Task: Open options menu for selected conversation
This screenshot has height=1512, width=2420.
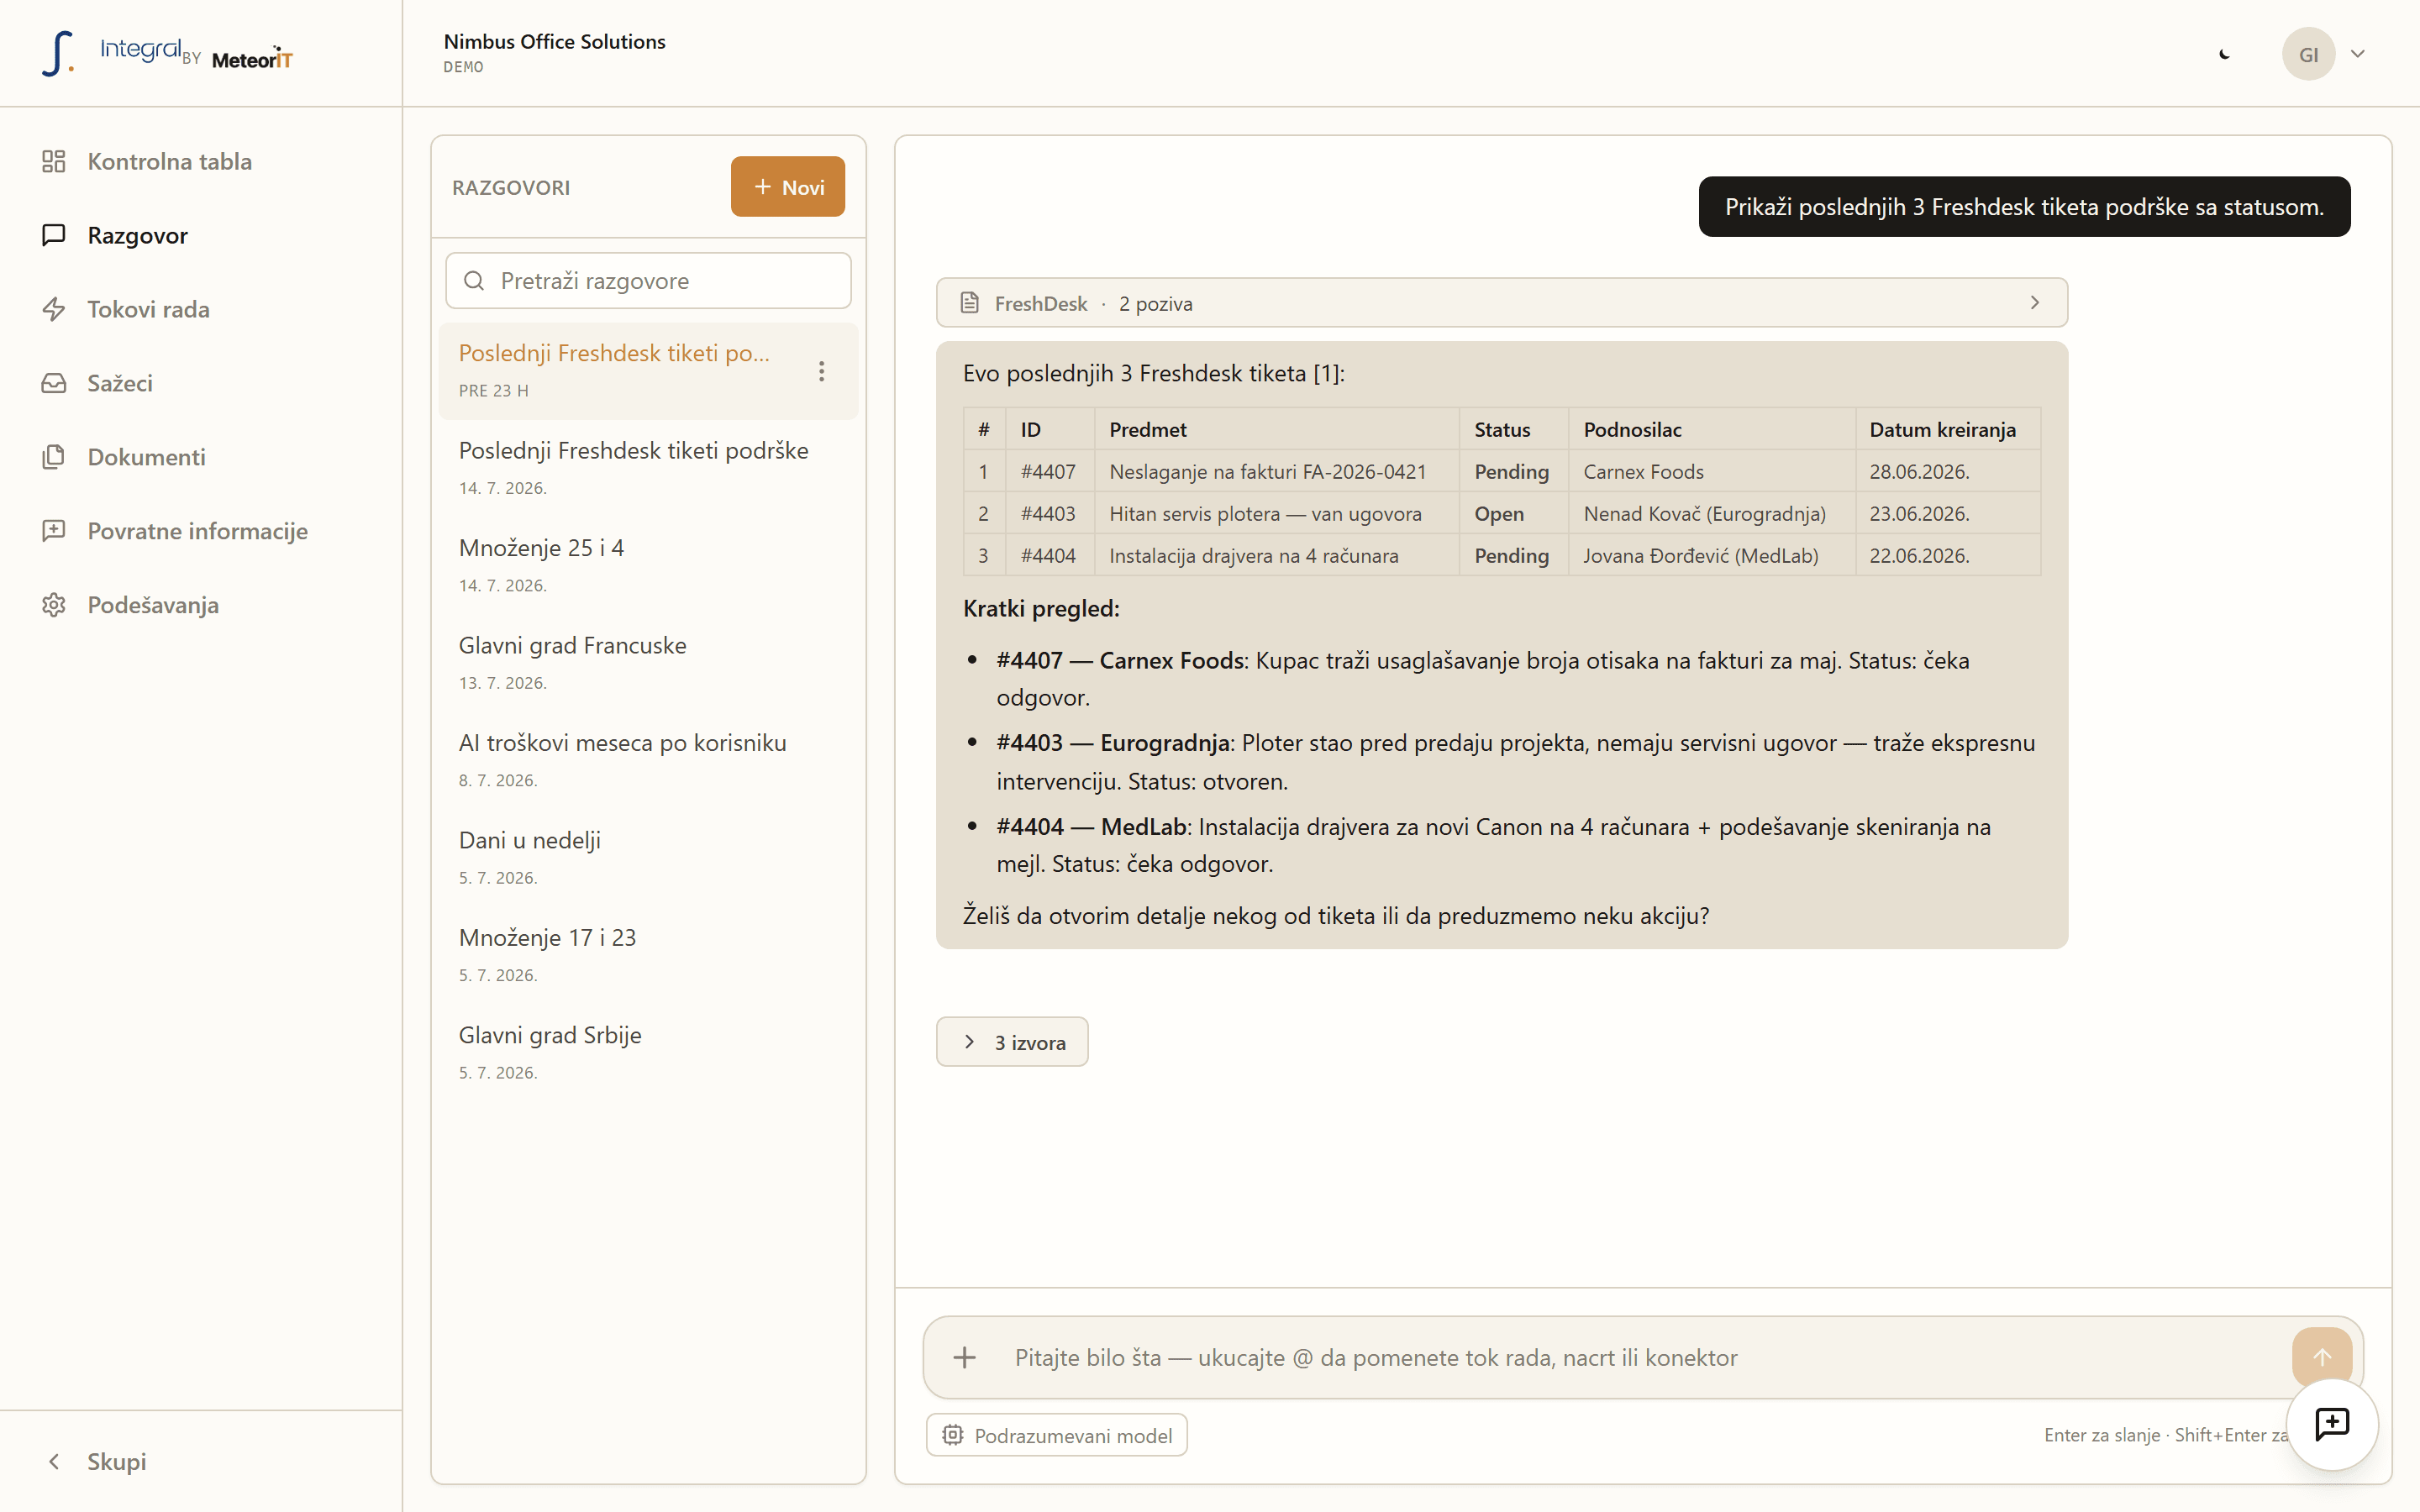Action: pyautogui.click(x=821, y=371)
